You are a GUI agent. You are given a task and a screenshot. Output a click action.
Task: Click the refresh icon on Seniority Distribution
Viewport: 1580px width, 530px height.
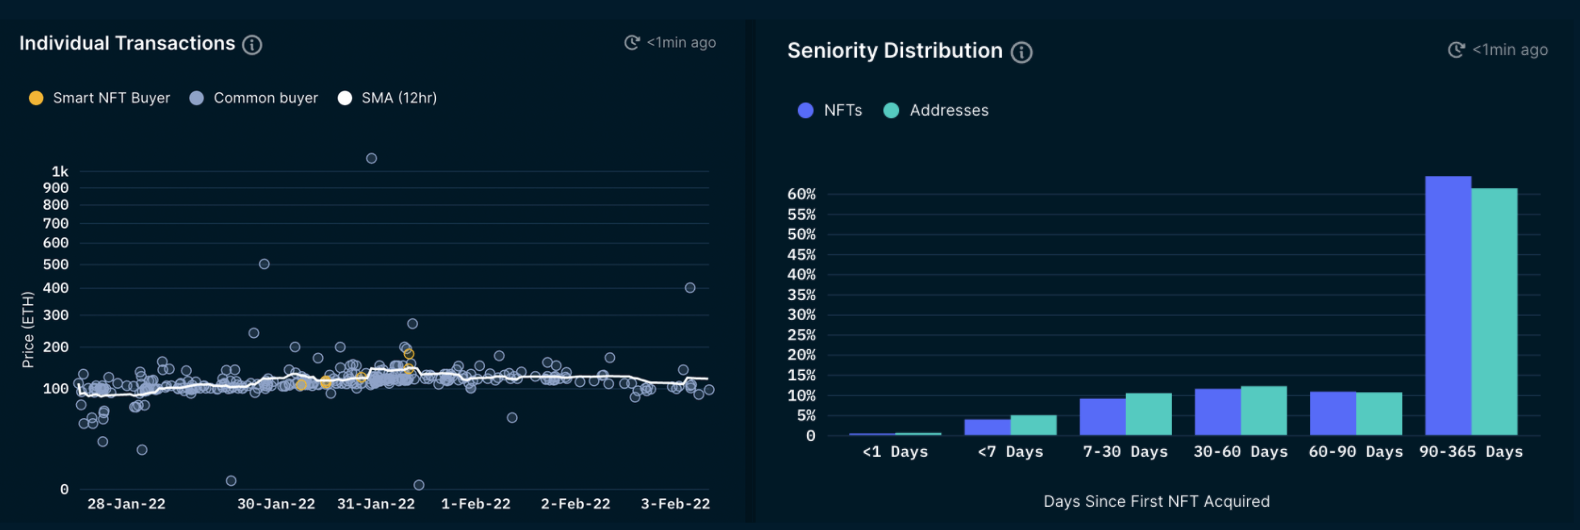[1456, 49]
